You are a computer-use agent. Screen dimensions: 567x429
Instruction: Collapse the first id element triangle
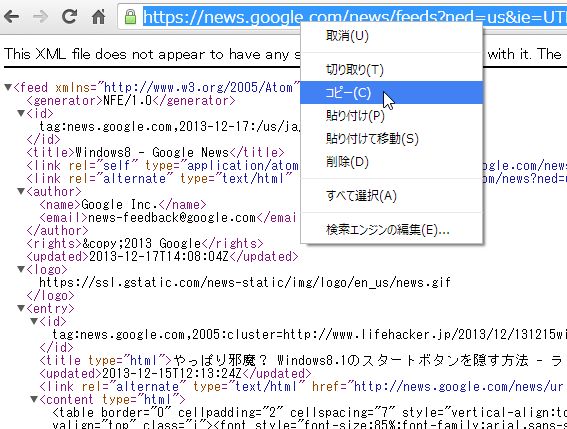click(21, 113)
